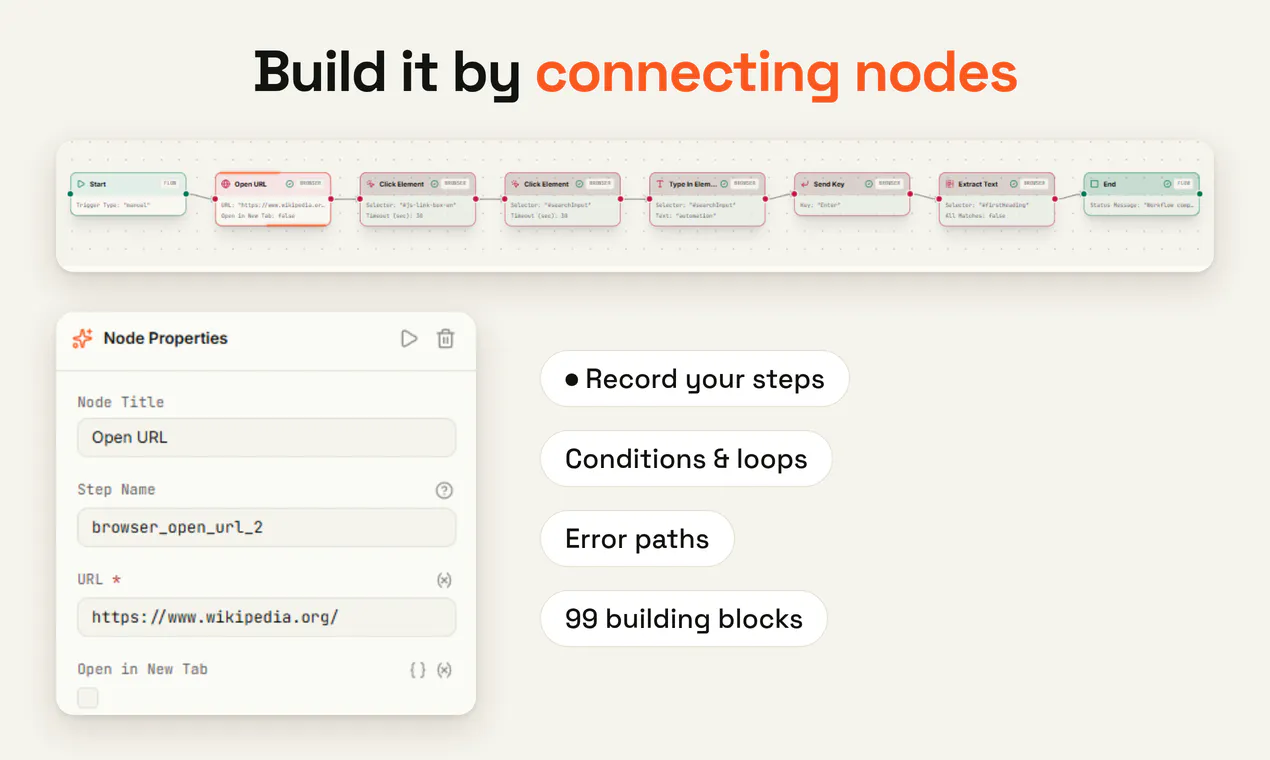
Task: Click the curly braces icon for Open in New Tab
Action: pos(418,670)
